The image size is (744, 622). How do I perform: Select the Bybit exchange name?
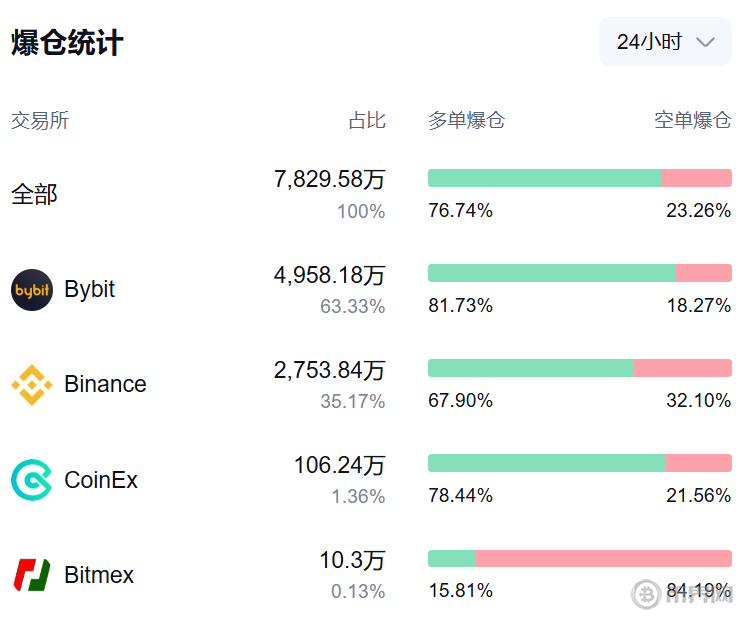tap(89, 290)
